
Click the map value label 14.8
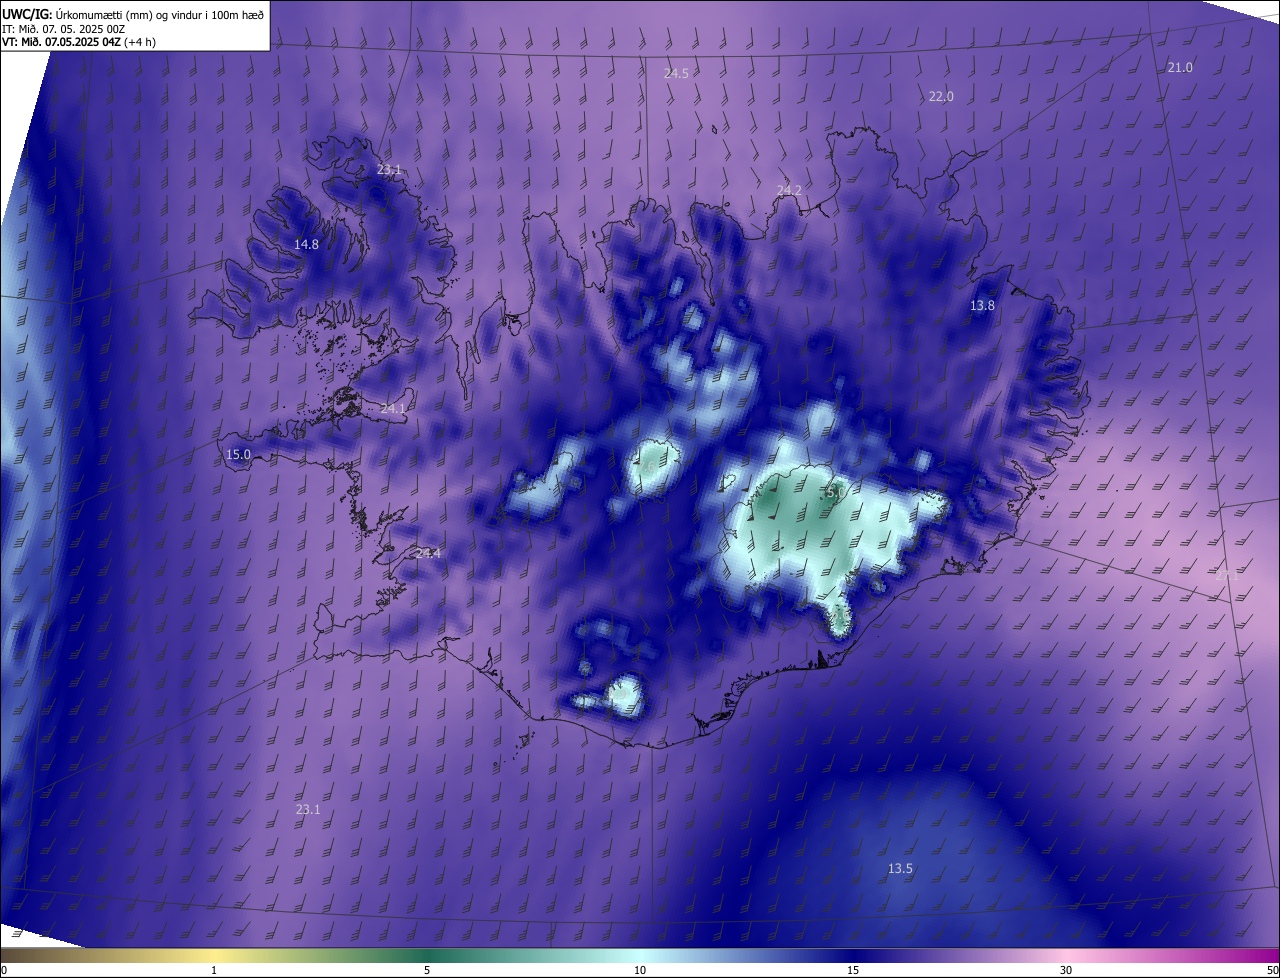[306, 244]
